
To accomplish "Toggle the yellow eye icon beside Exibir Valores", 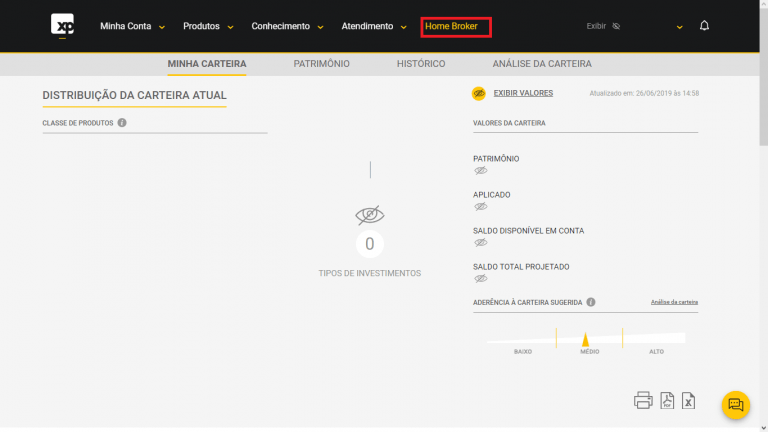I will 479,93.
